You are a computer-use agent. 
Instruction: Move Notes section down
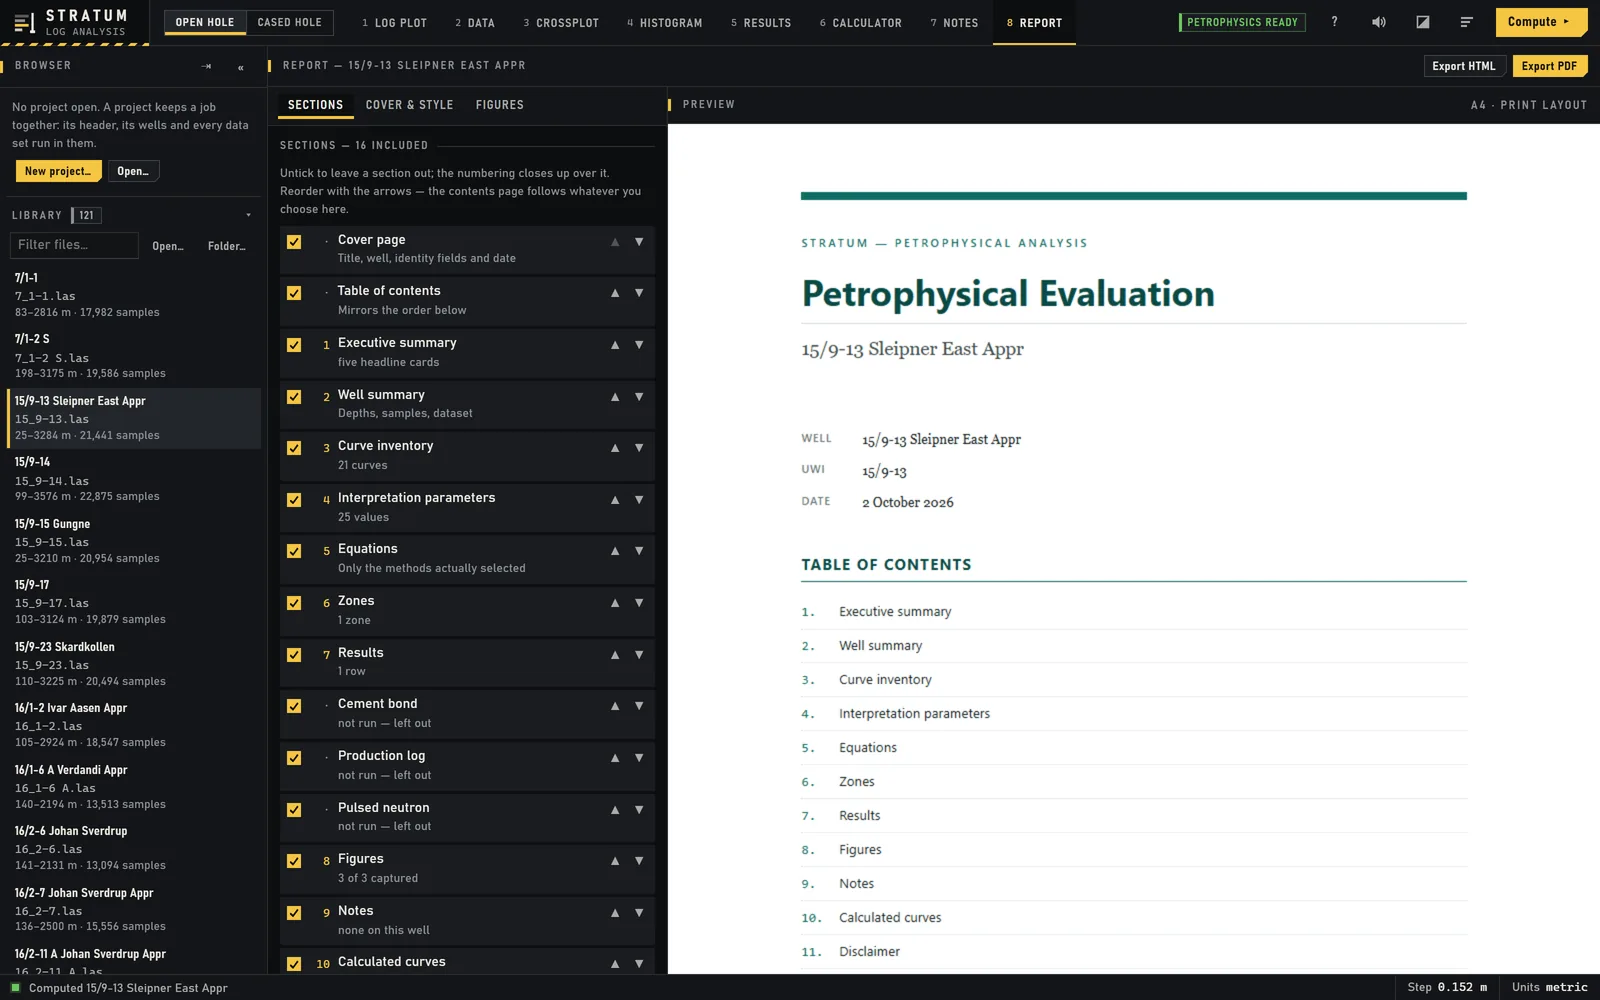(x=639, y=913)
